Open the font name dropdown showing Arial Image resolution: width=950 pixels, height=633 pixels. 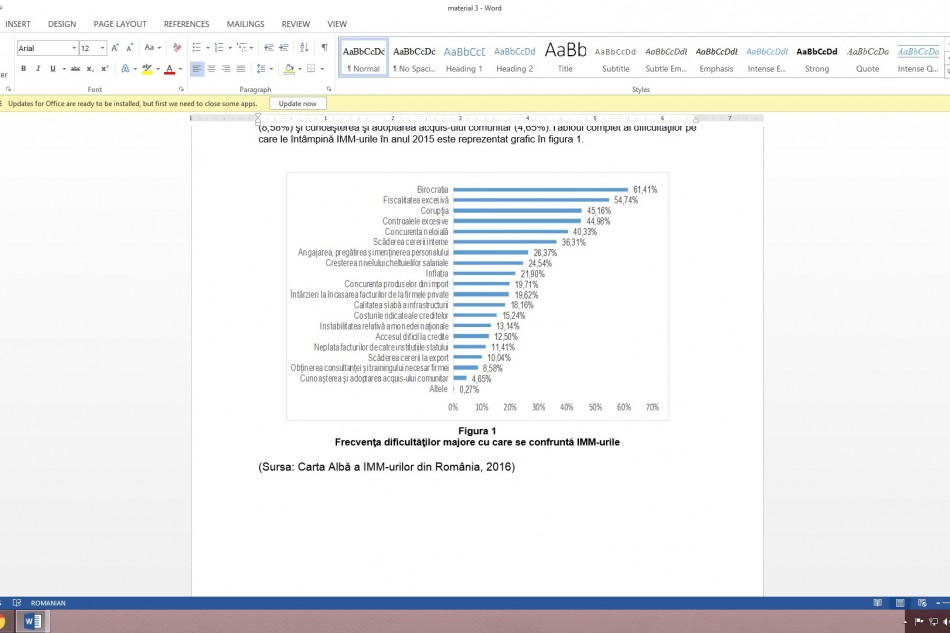[x=74, y=48]
